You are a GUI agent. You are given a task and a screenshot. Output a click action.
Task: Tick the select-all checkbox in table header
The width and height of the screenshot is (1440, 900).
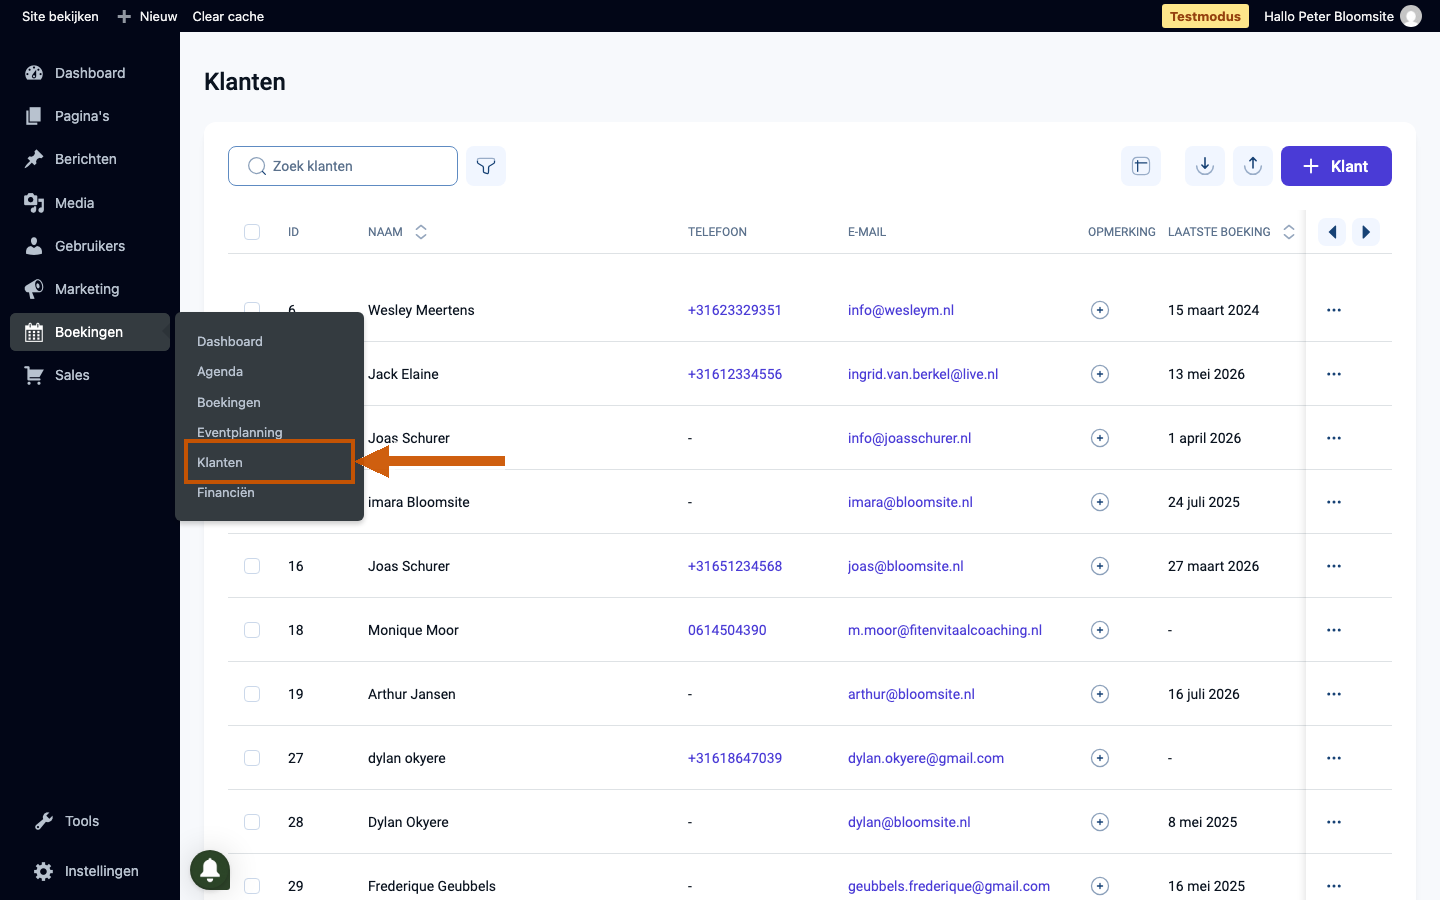[x=252, y=232]
